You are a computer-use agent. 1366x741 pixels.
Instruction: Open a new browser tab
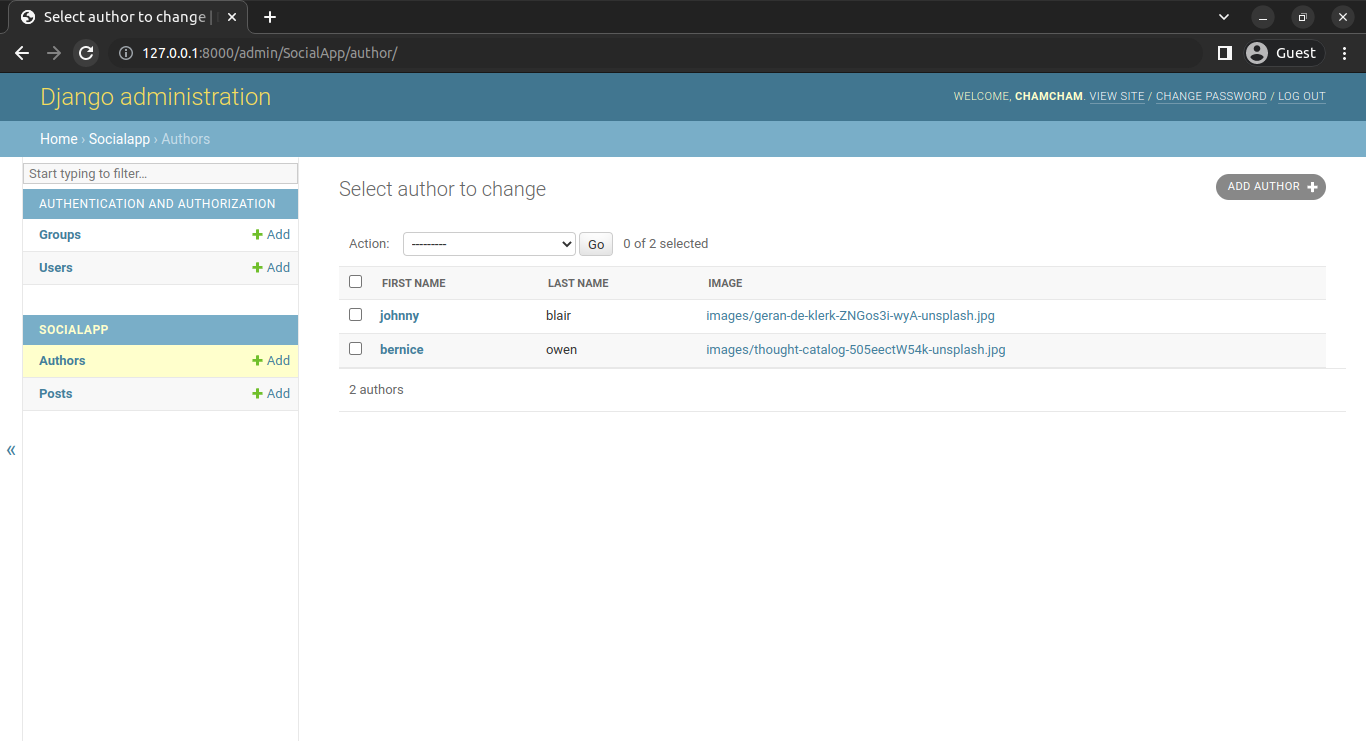(270, 17)
